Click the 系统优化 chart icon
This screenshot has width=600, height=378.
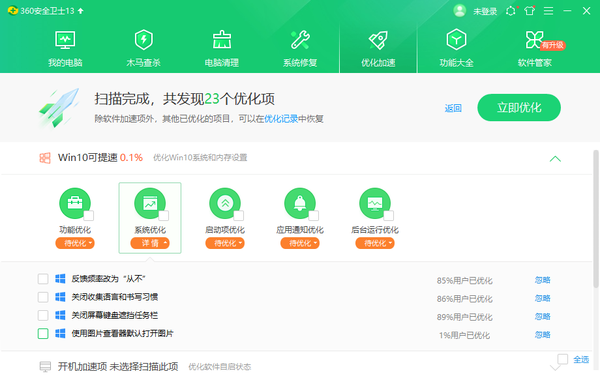tap(150, 203)
